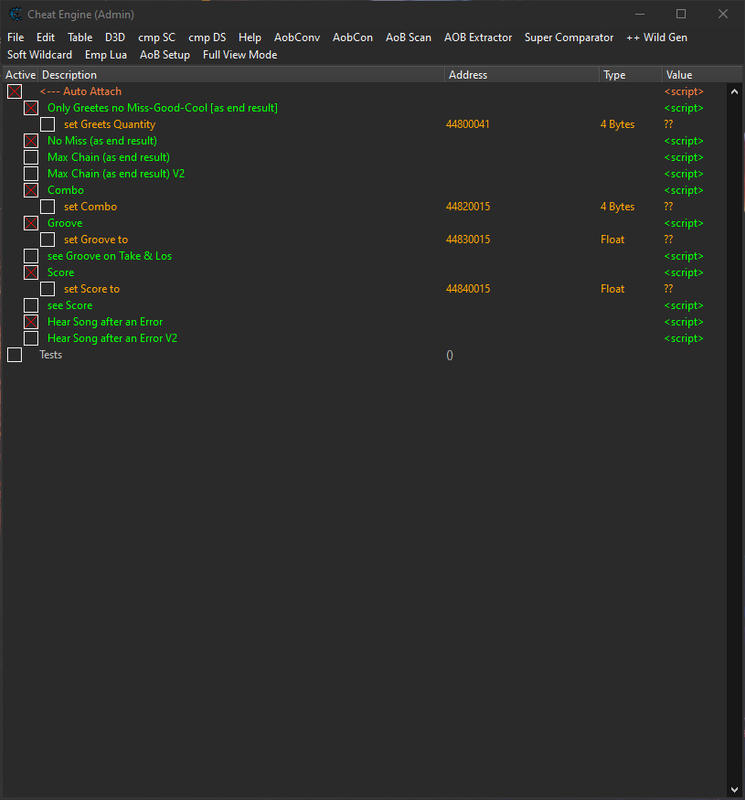Click the scrollbar up arrow
This screenshot has height=800, width=745.
click(x=734, y=92)
